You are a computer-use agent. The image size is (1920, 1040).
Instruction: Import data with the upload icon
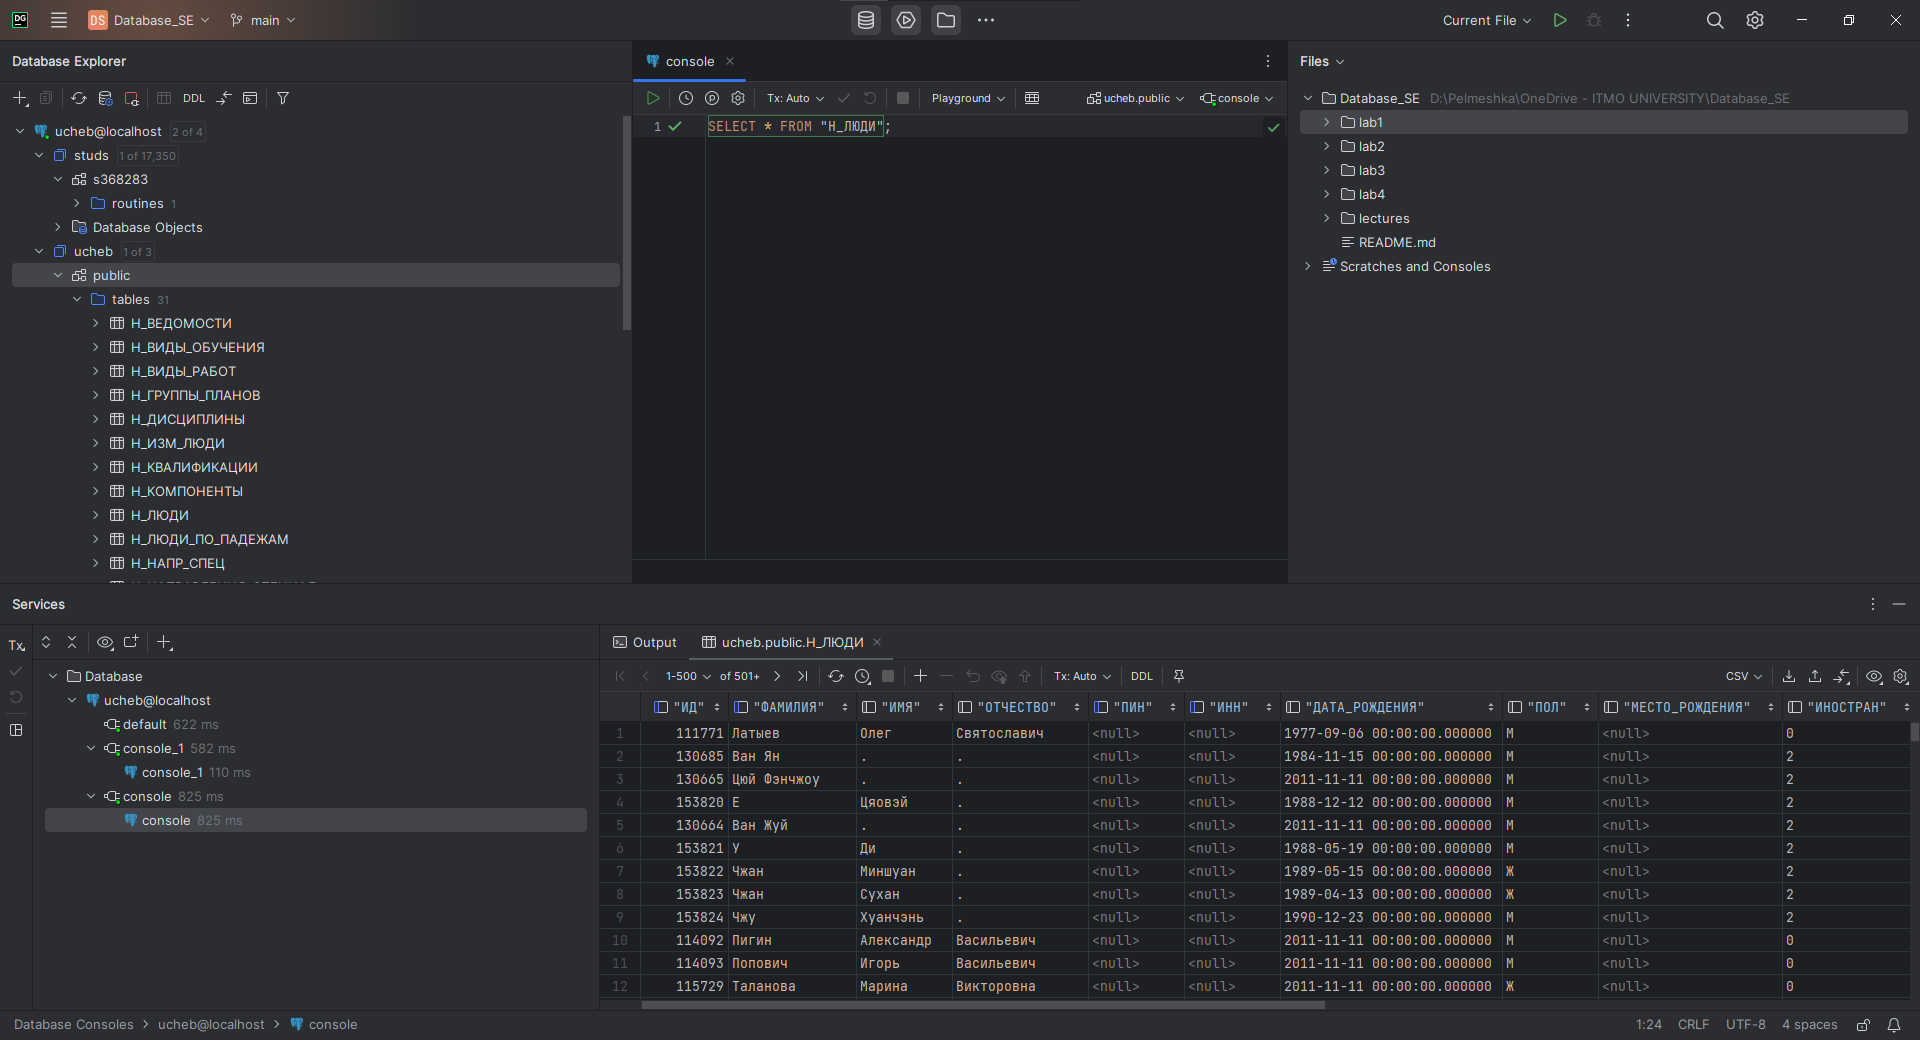pyautogui.click(x=1815, y=676)
